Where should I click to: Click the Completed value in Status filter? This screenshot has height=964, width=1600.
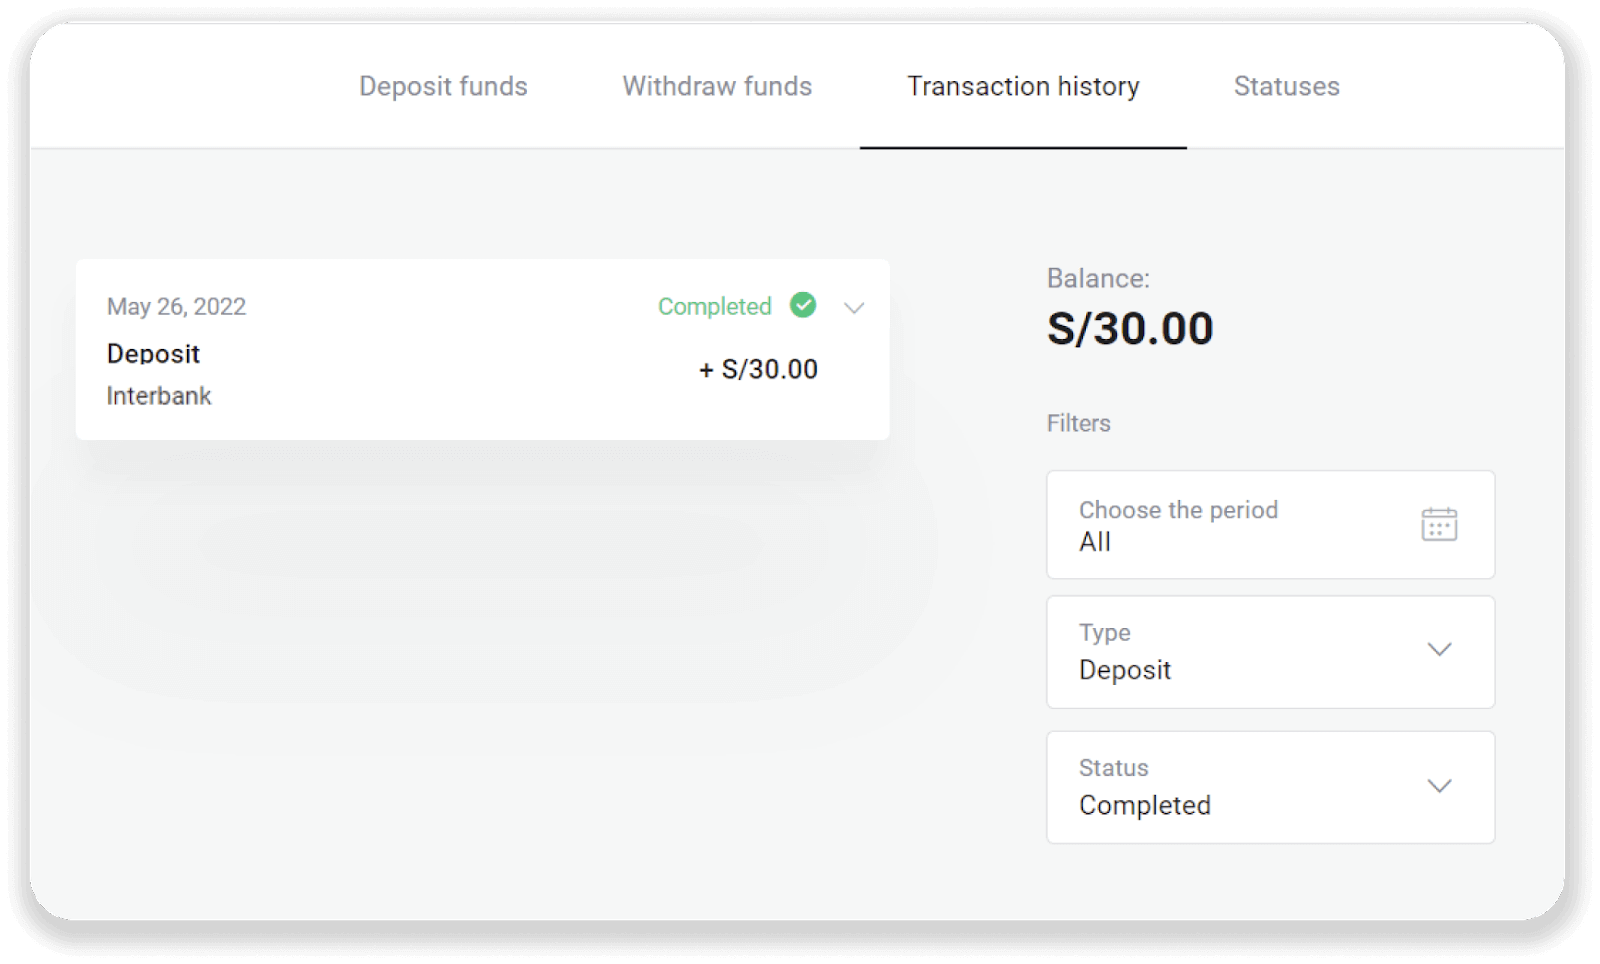pos(1145,805)
